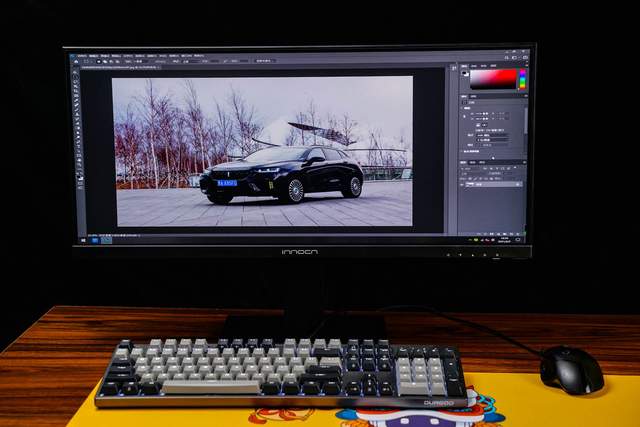Create a new layer icon
This screenshot has width=640, height=427.
(512, 234)
